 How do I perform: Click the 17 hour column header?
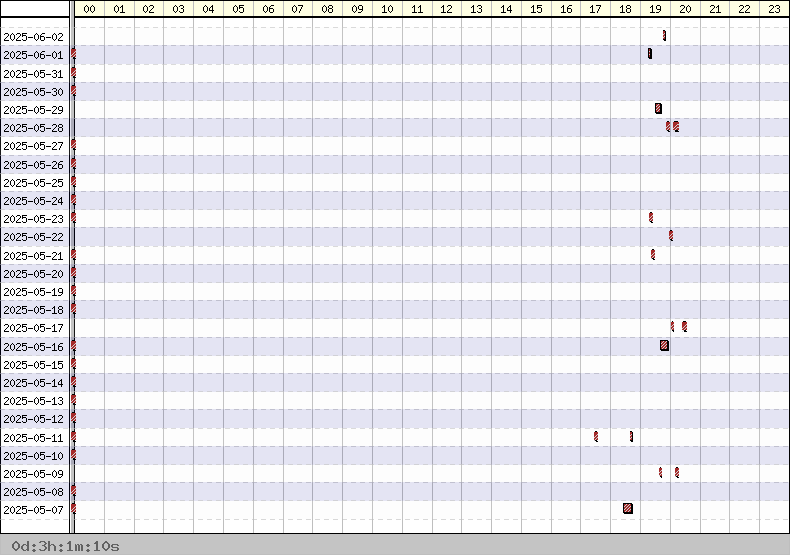[x=596, y=9]
